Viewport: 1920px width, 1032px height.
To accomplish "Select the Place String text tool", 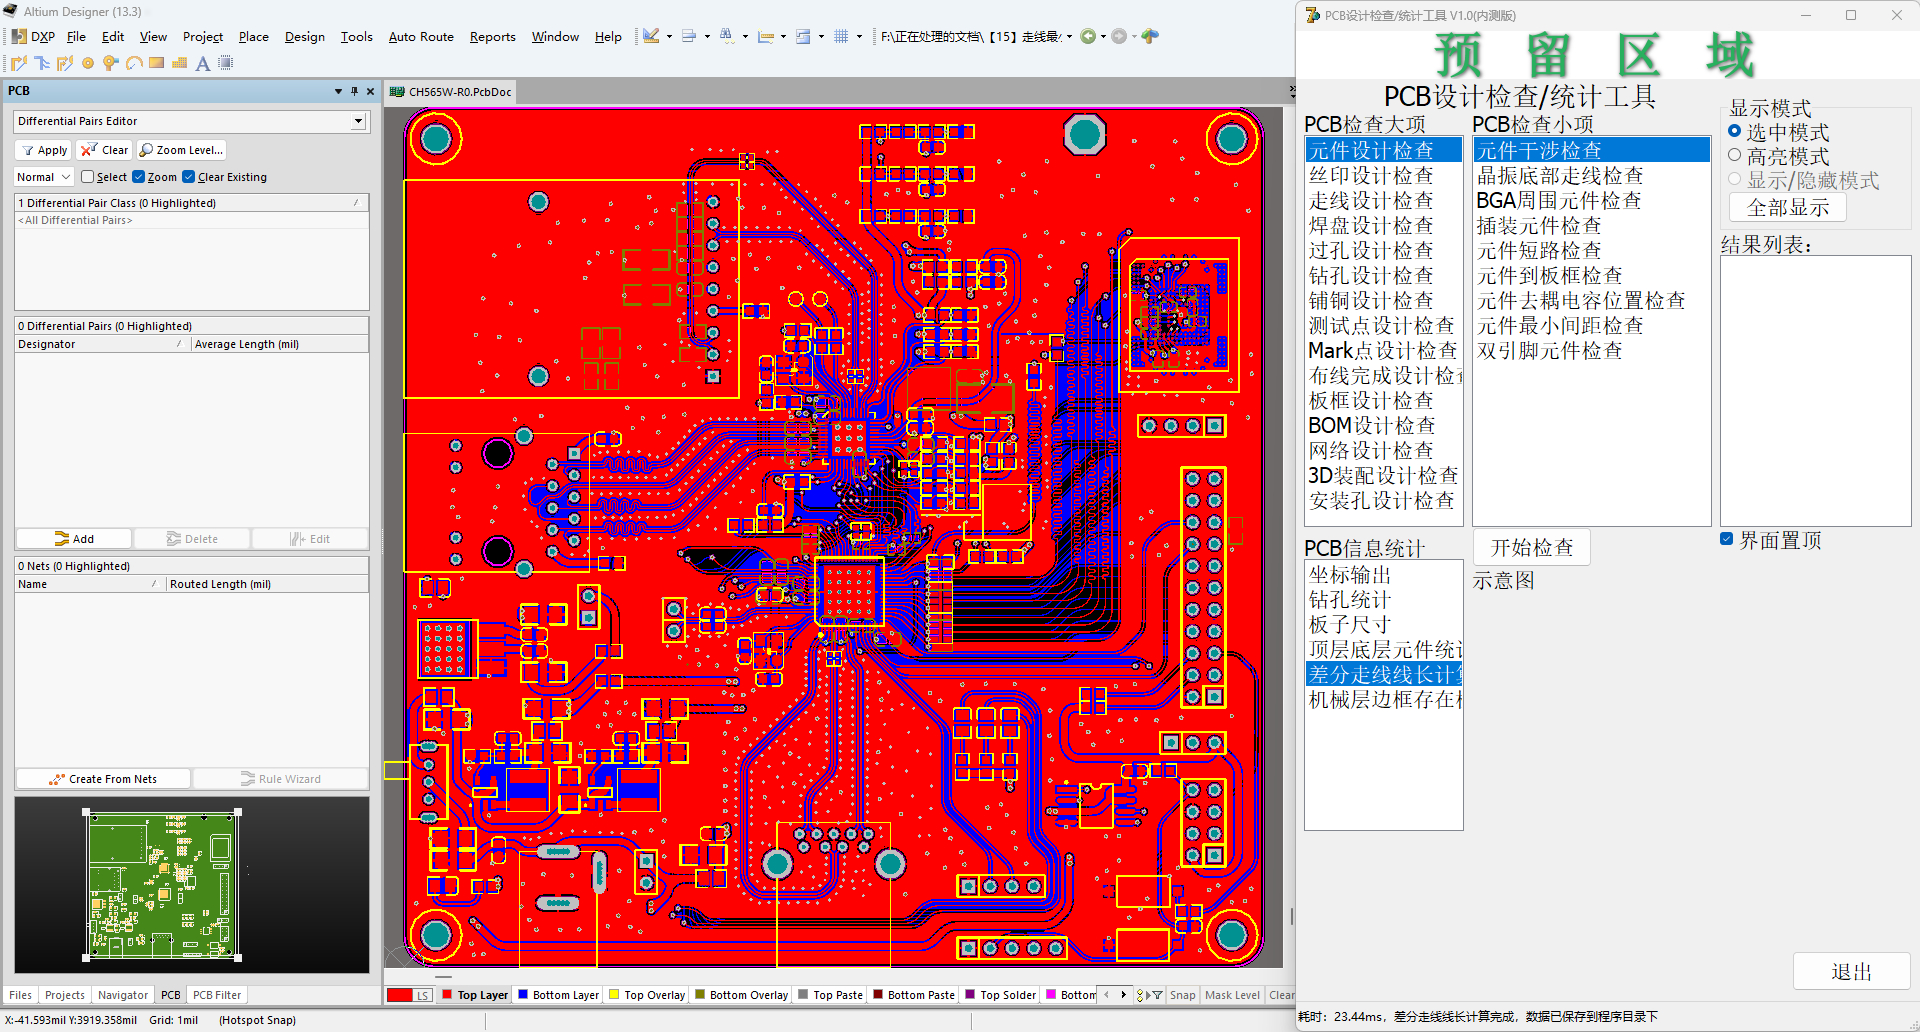I will point(203,63).
